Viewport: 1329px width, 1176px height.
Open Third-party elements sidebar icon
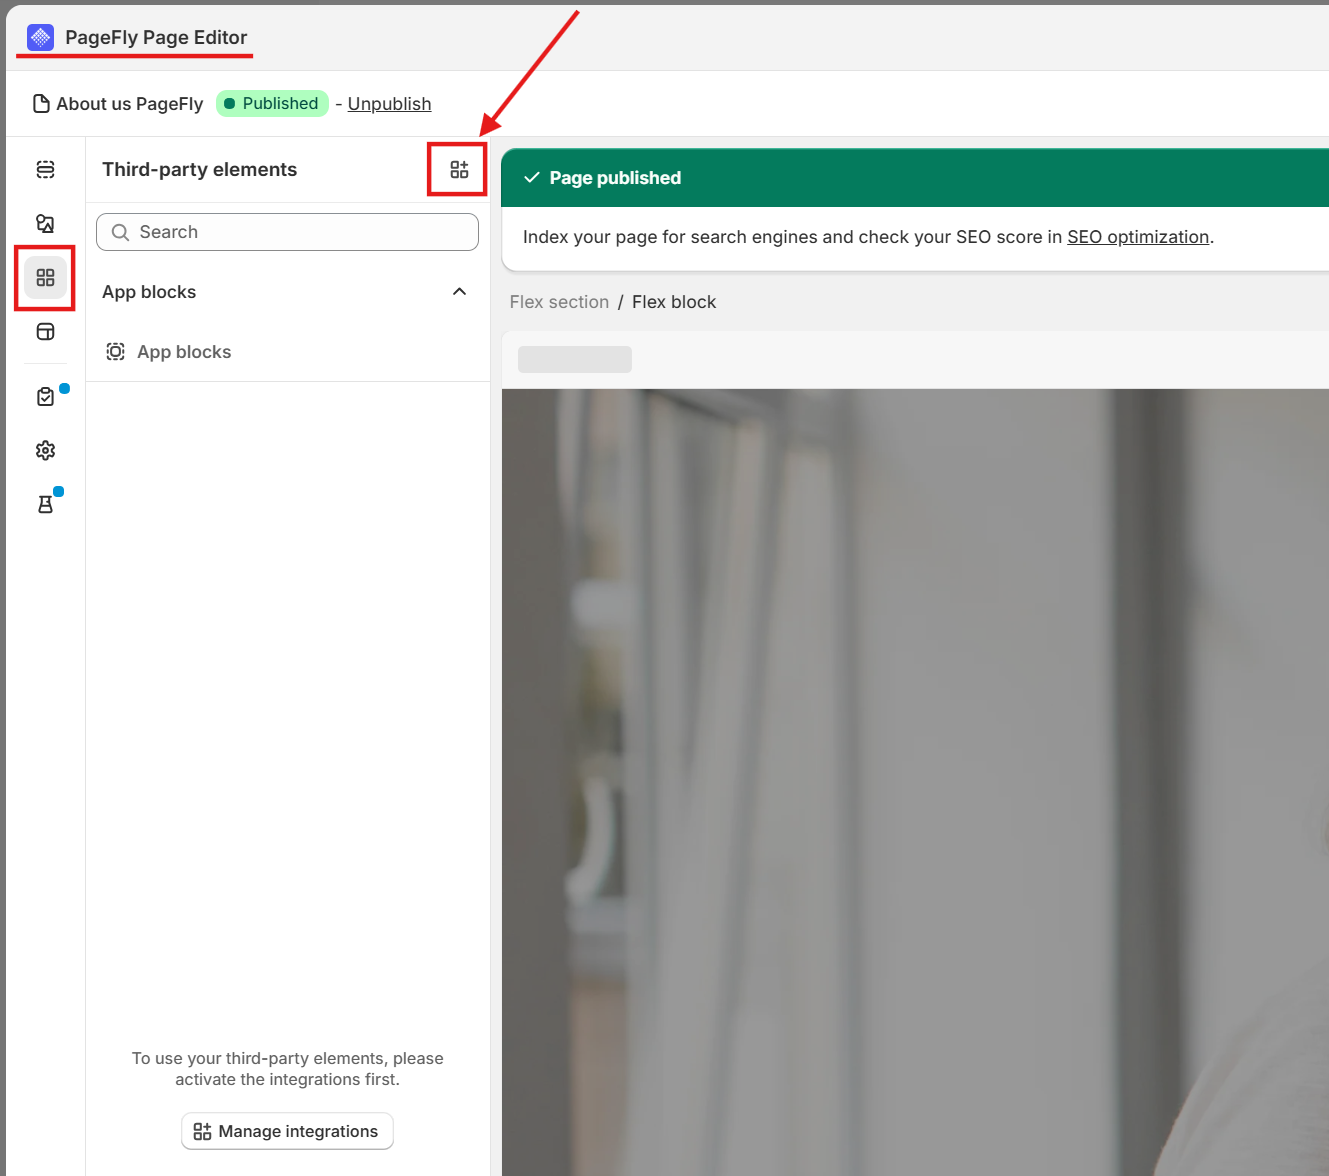[45, 277]
